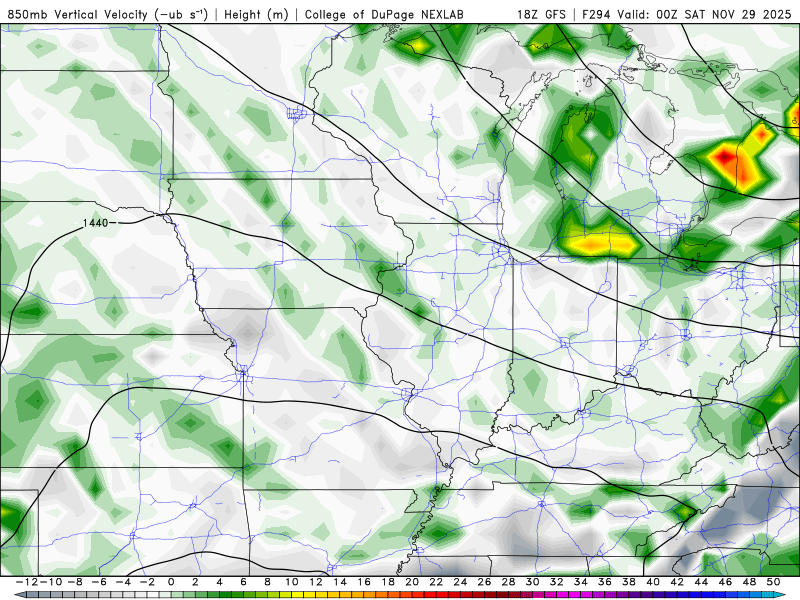Click the '34' color scale label

coord(581,582)
